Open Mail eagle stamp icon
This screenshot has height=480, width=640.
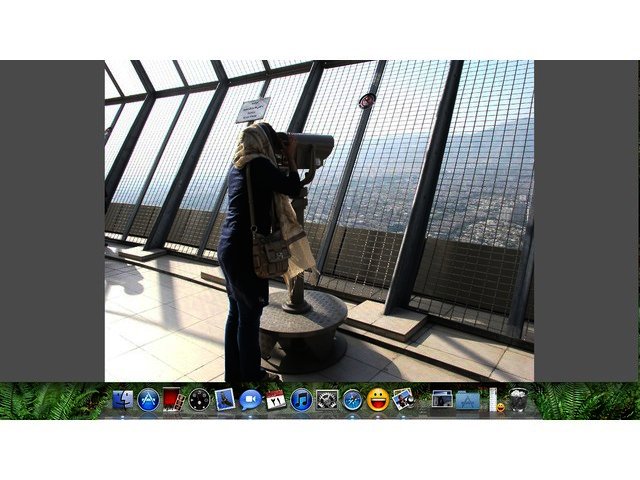coord(224,401)
